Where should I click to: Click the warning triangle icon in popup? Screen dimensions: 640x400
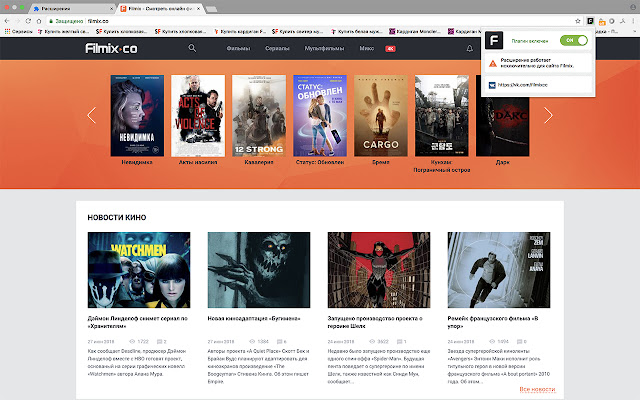(491, 62)
